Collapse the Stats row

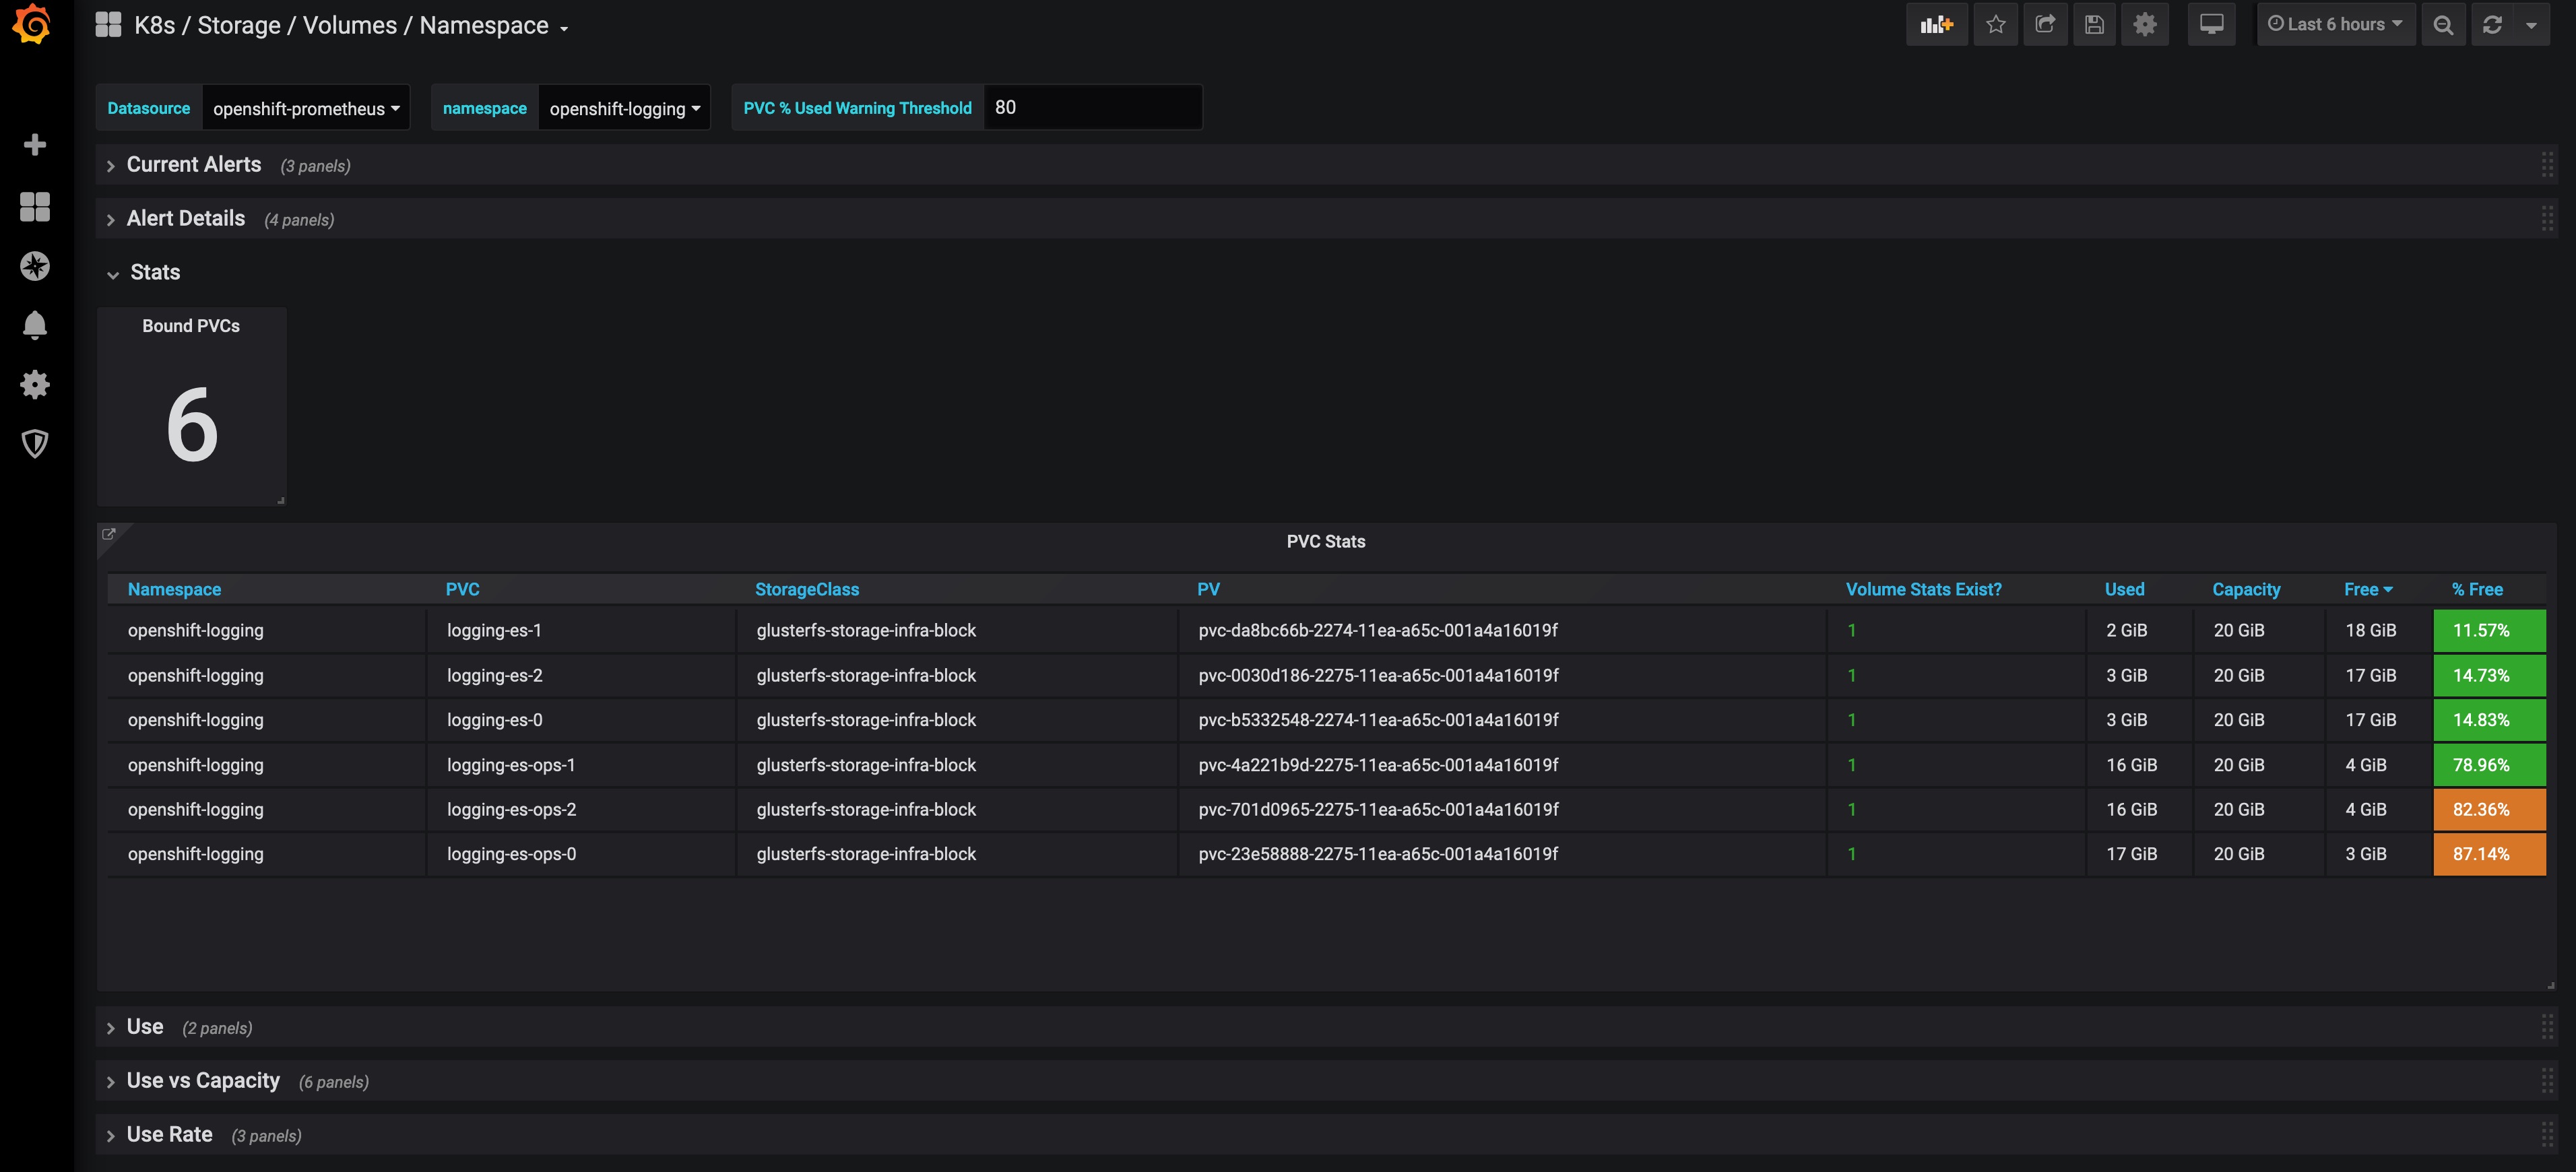click(x=155, y=273)
